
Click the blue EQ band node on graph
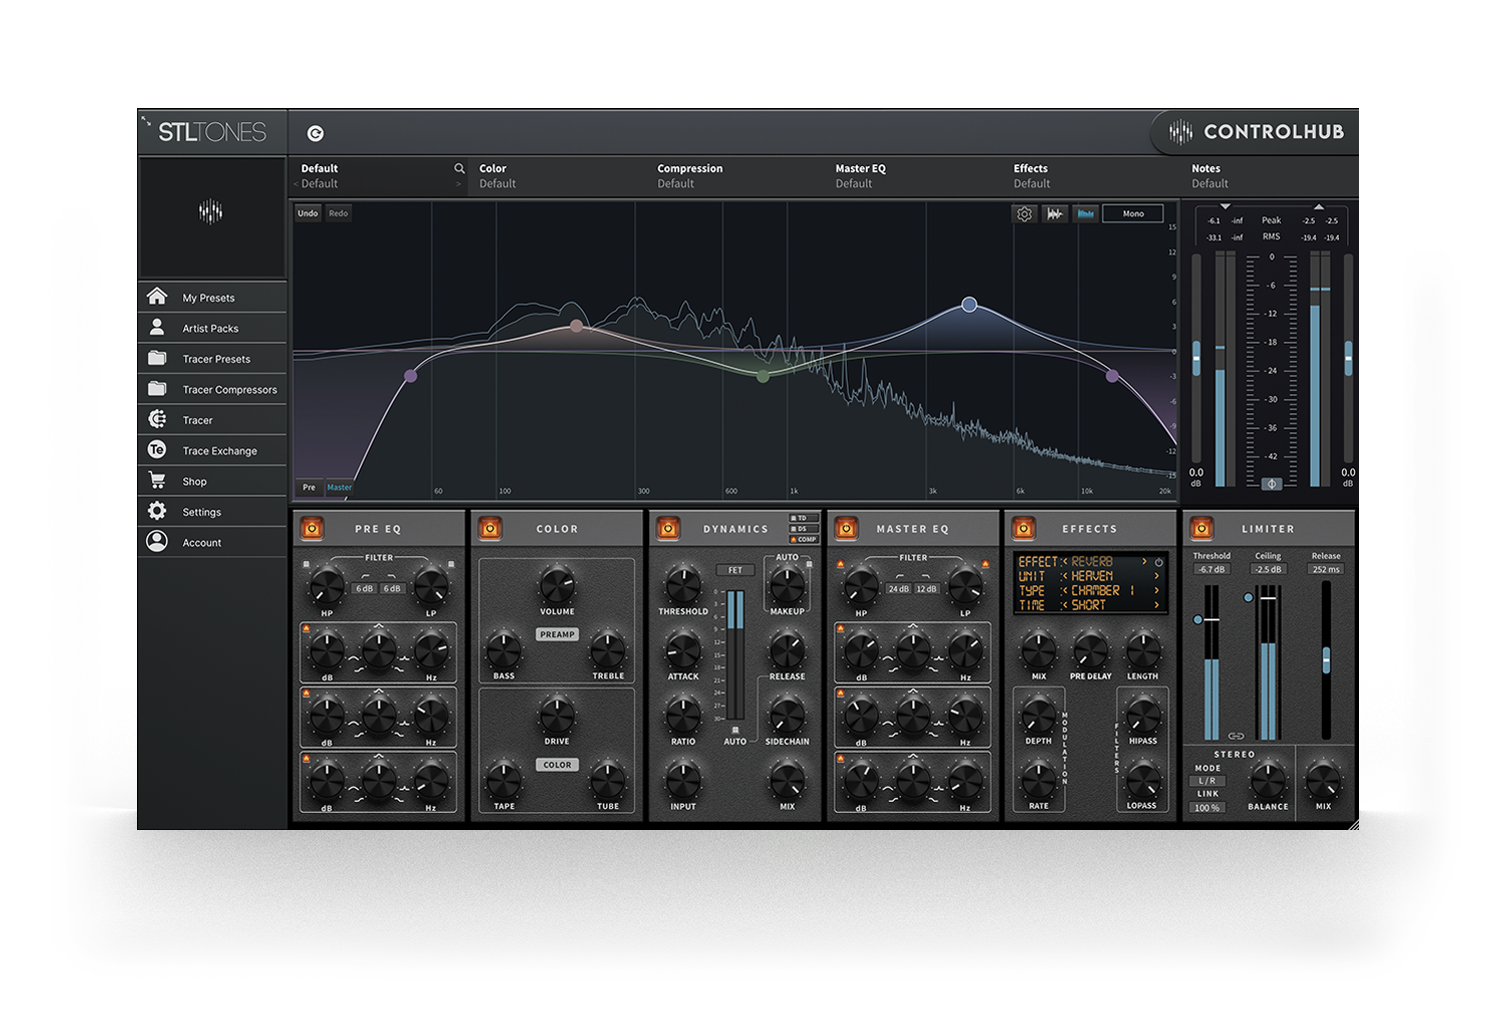[969, 304]
